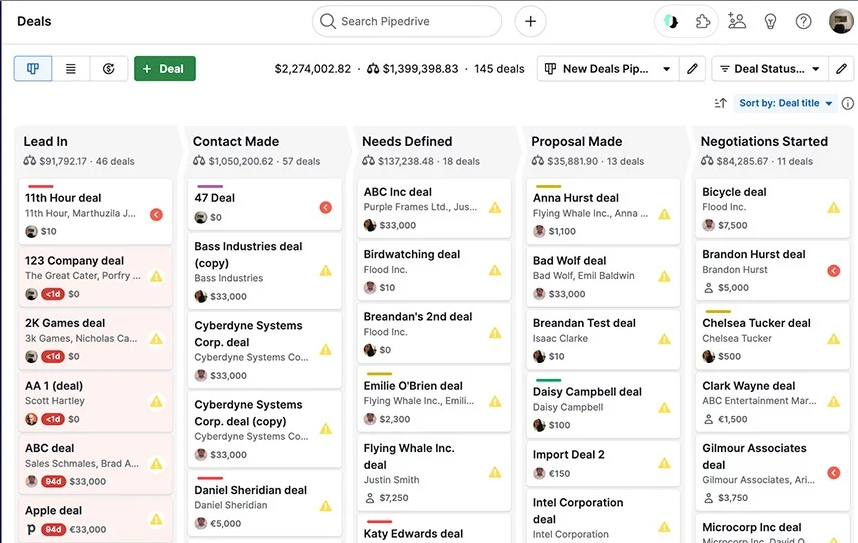This screenshot has height=543, width=858.
Task: Click warning icon on Daniel Sheridian deal
Action: tap(326, 506)
